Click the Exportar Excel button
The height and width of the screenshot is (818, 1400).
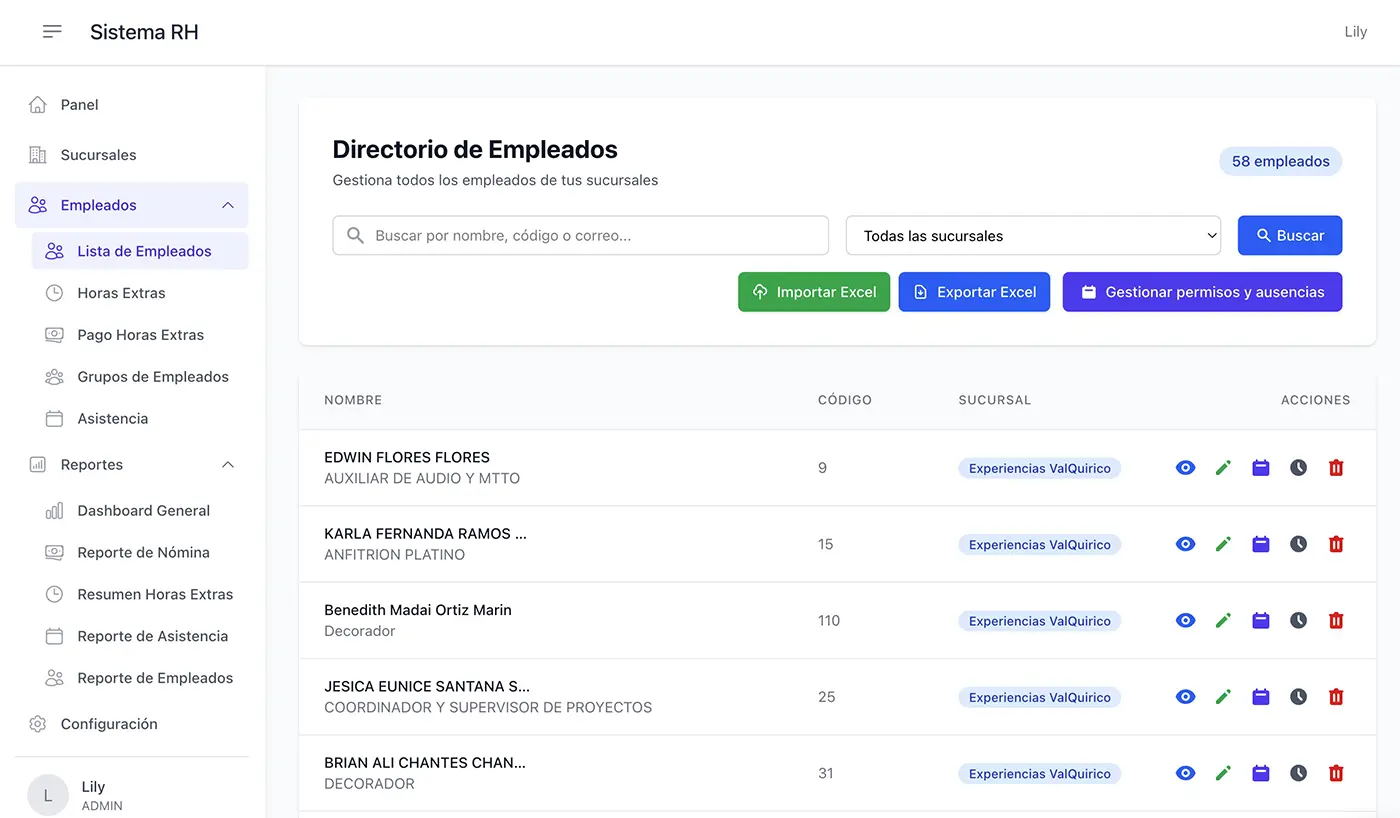click(x=974, y=291)
